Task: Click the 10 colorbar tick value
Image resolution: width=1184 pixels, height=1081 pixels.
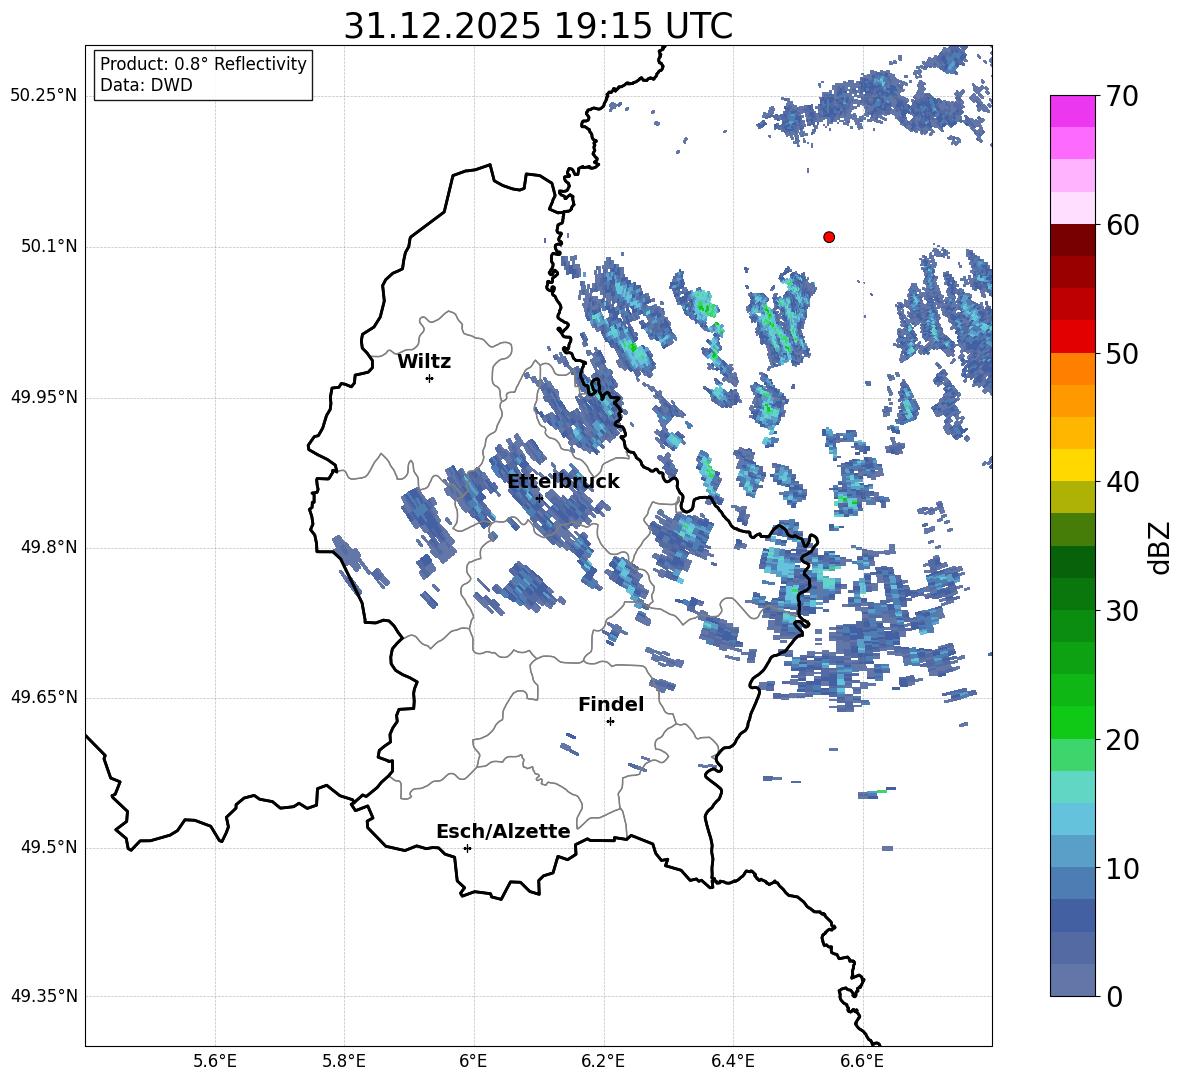Action: point(1122,868)
